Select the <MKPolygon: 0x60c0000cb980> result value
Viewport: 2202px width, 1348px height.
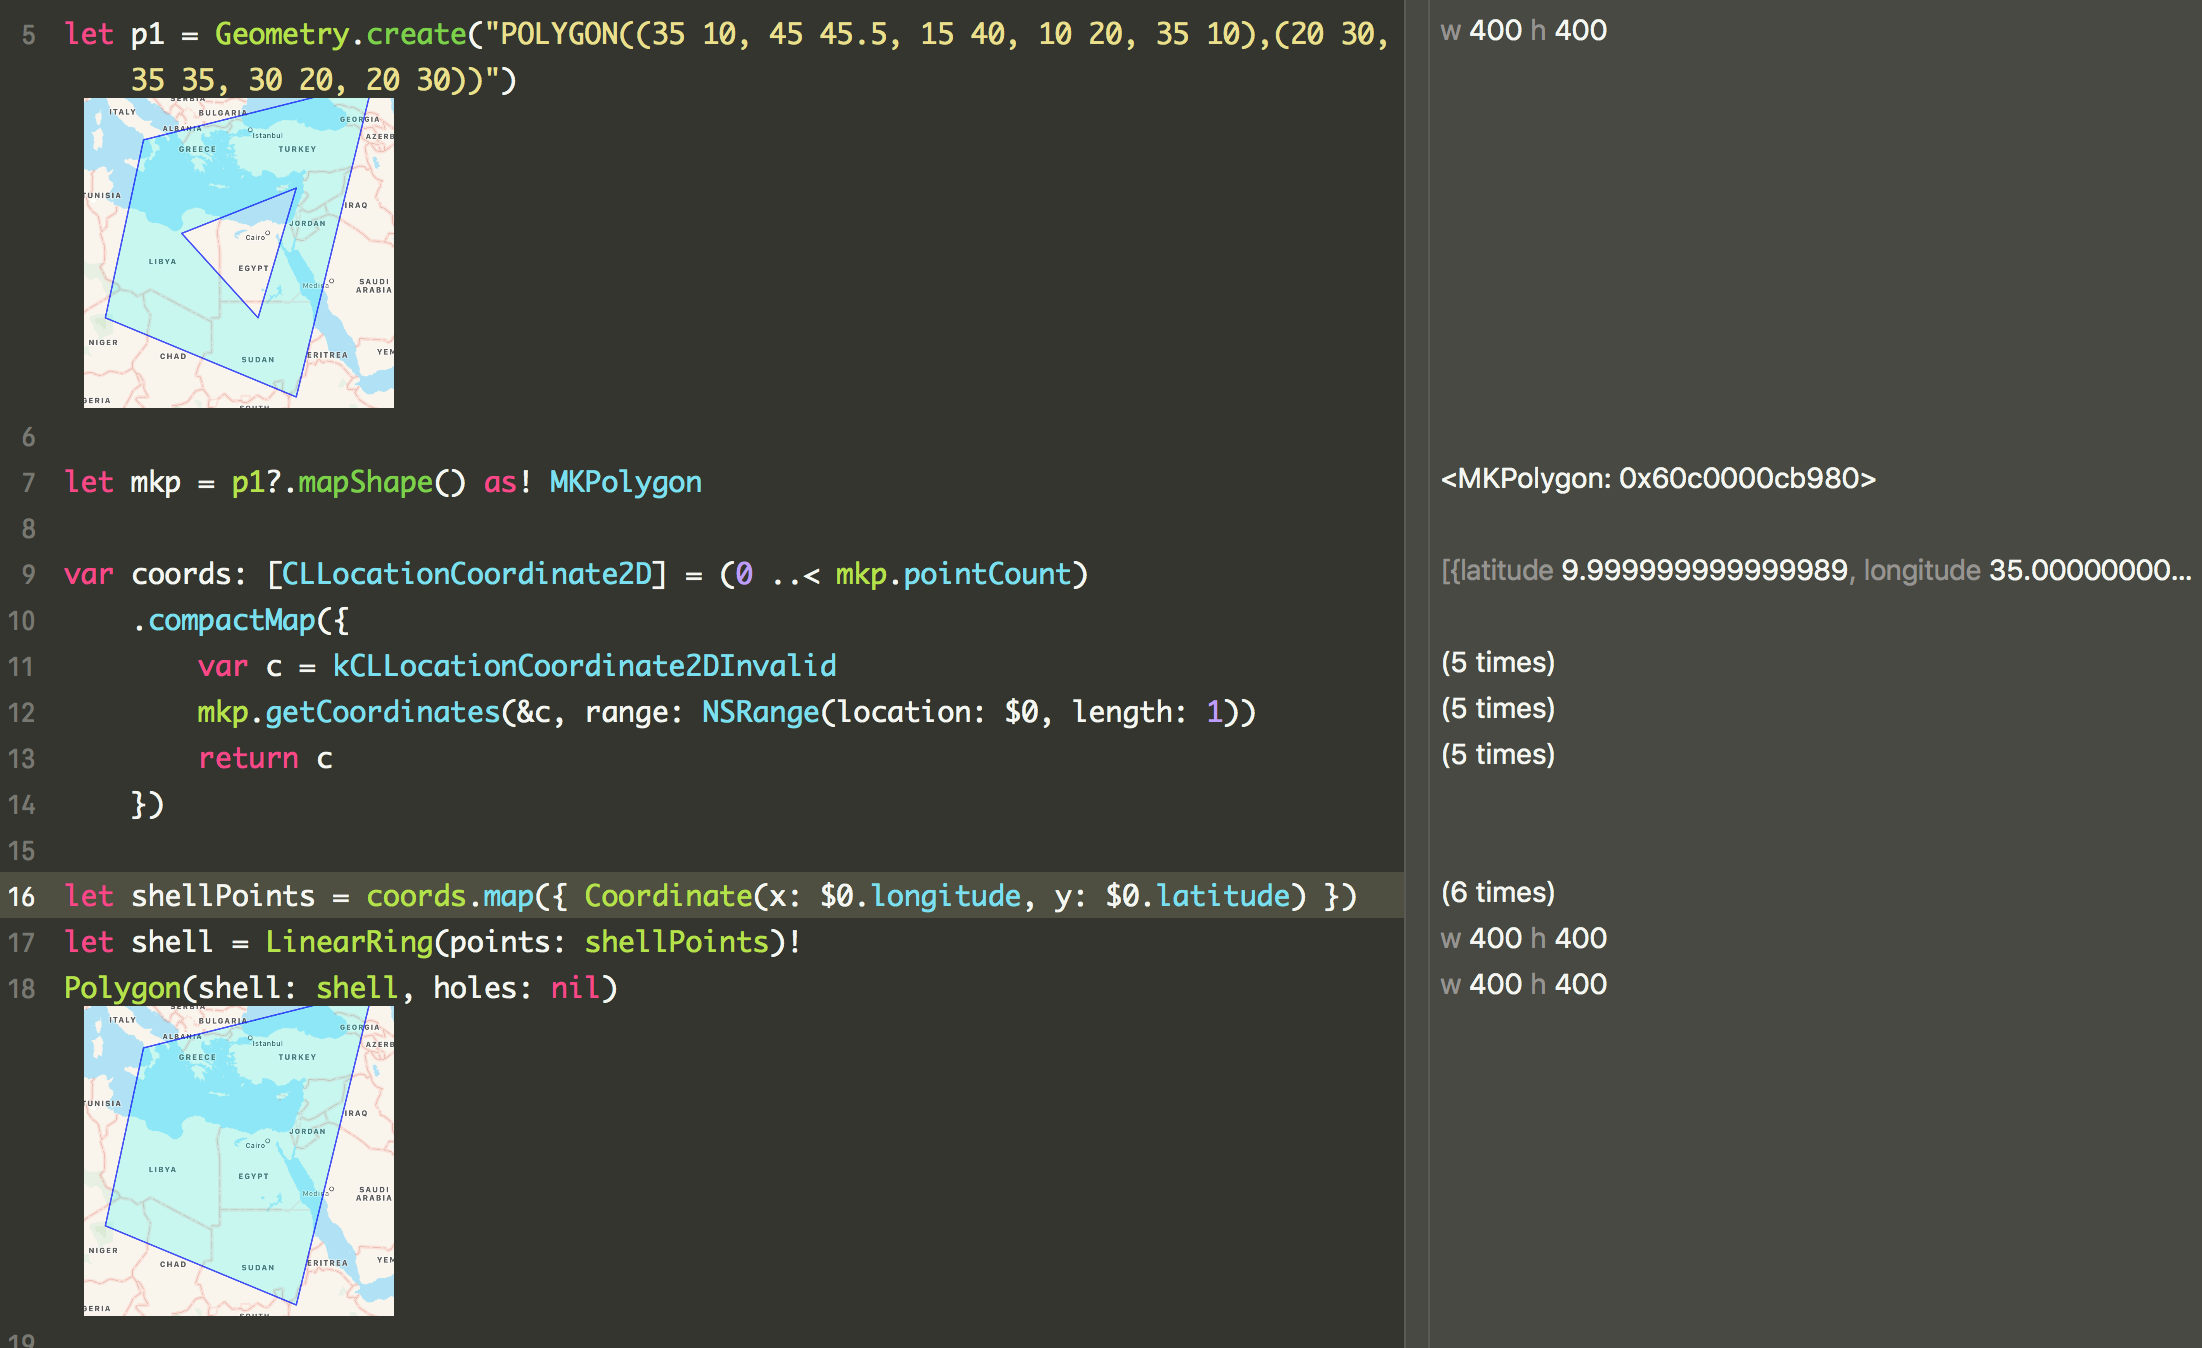1658,479
